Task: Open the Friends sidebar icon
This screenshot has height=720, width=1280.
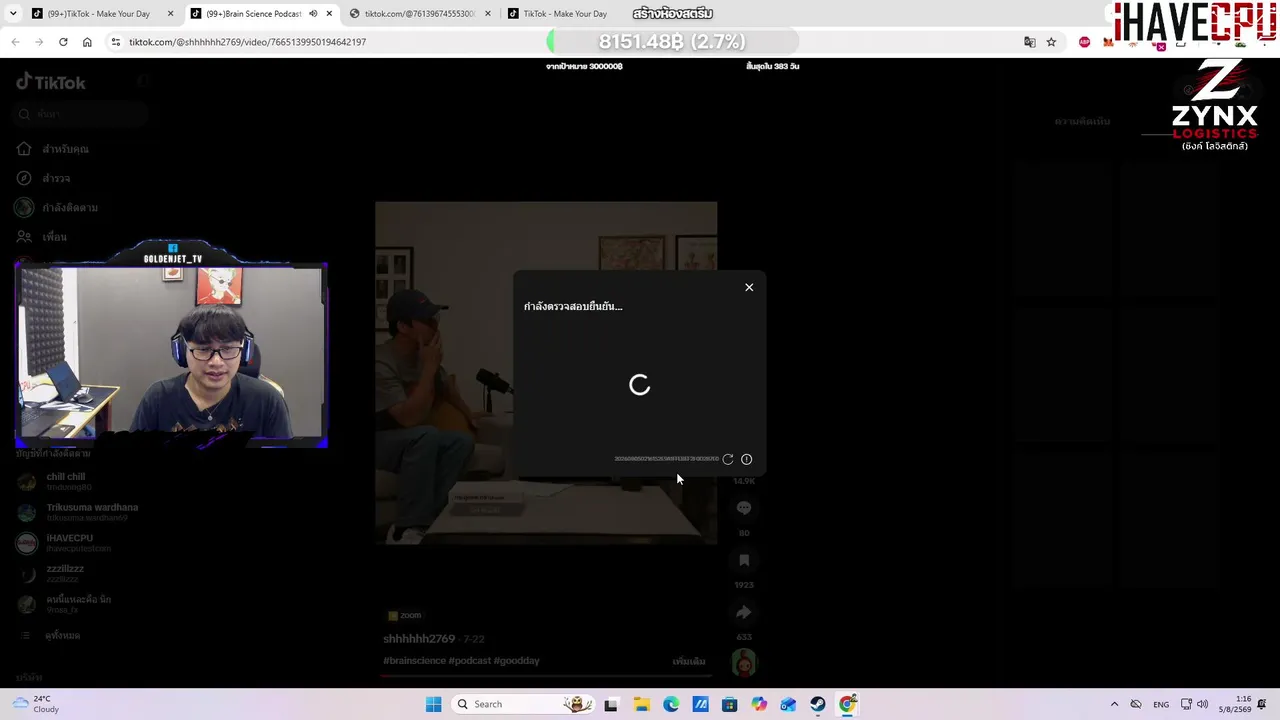Action: pyautogui.click(x=24, y=237)
